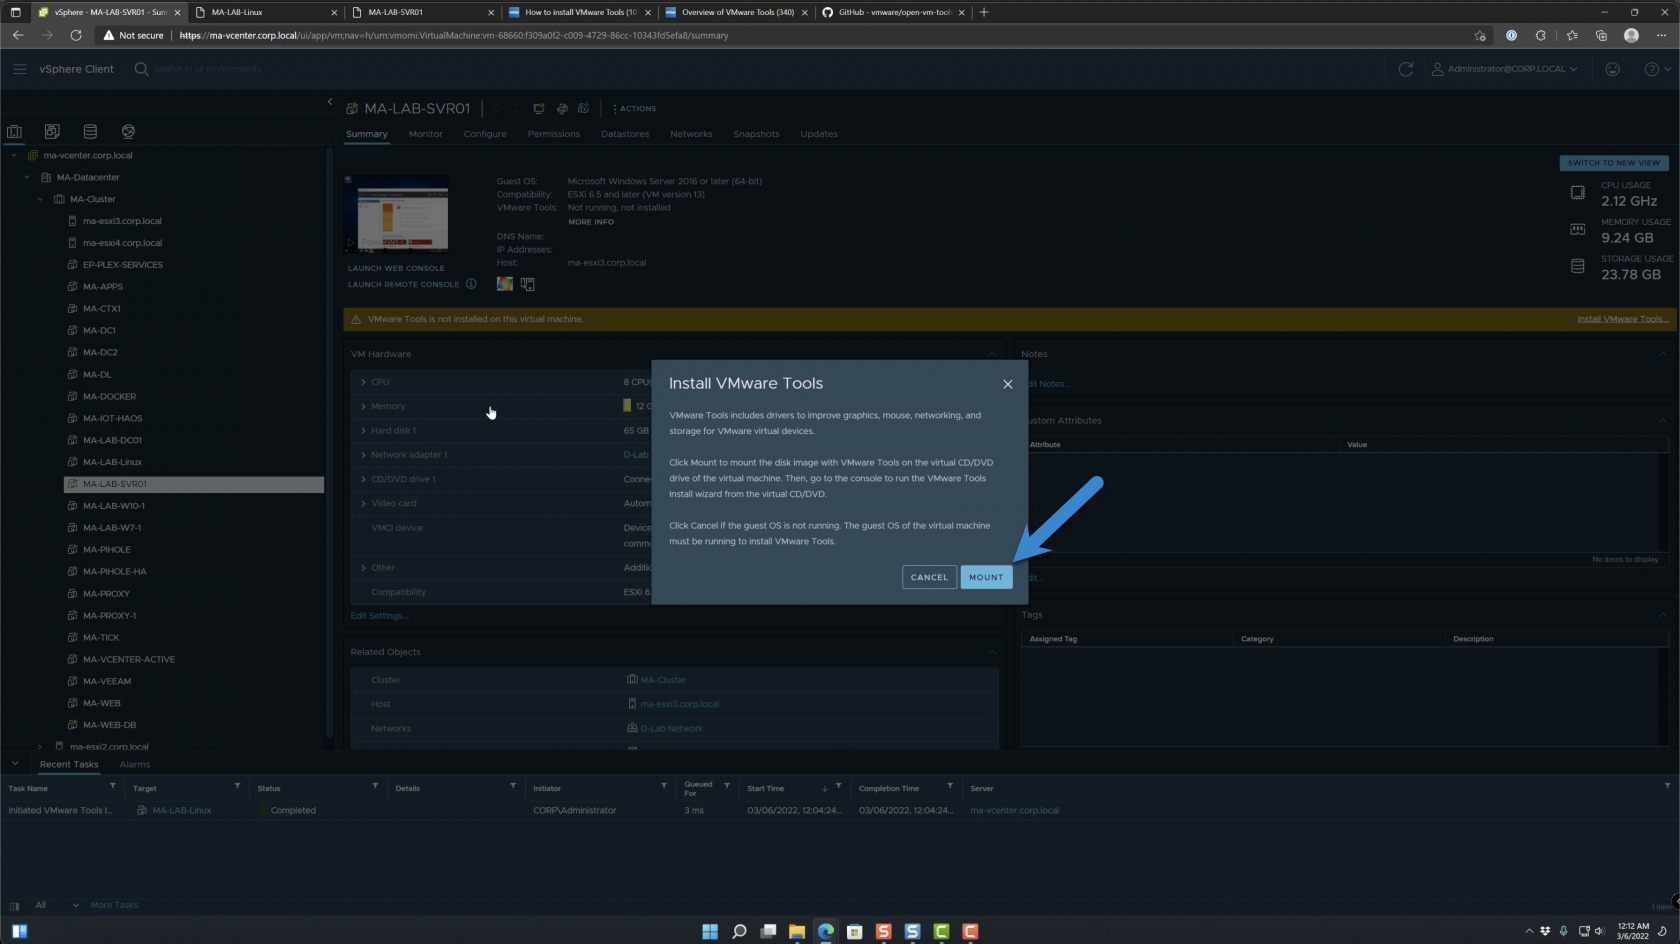Click LAUNCH REMOTE CONSOLE link

point(403,284)
